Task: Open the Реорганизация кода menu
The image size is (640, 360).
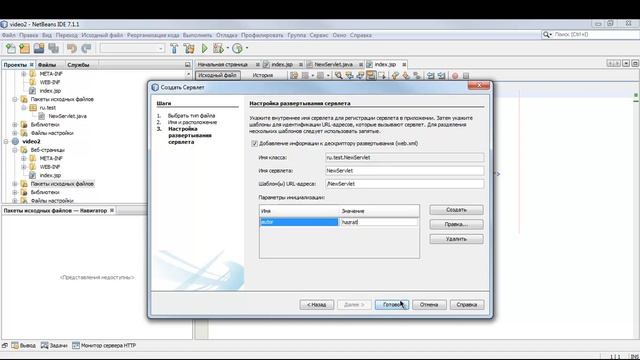Action: coord(153,35)
